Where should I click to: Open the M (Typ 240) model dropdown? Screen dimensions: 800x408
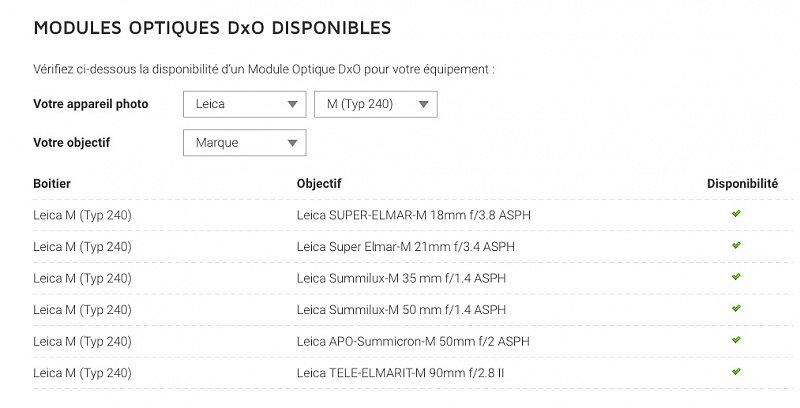click(376, 105)
